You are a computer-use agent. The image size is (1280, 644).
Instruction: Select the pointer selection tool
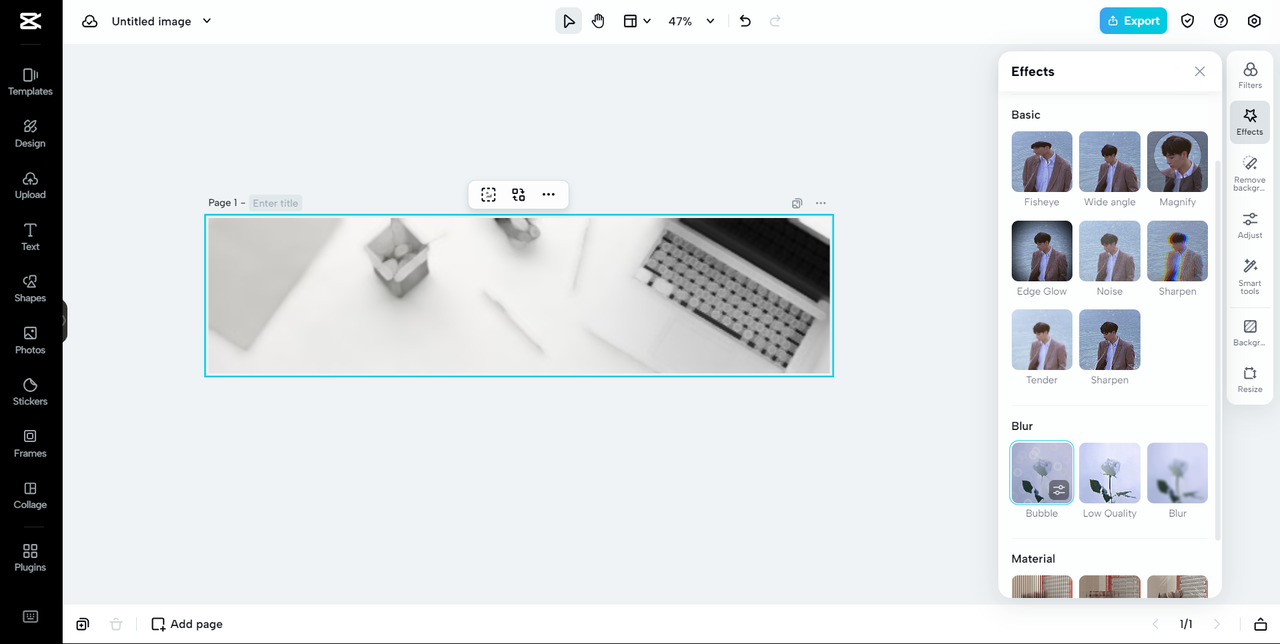tap(568, 21)
